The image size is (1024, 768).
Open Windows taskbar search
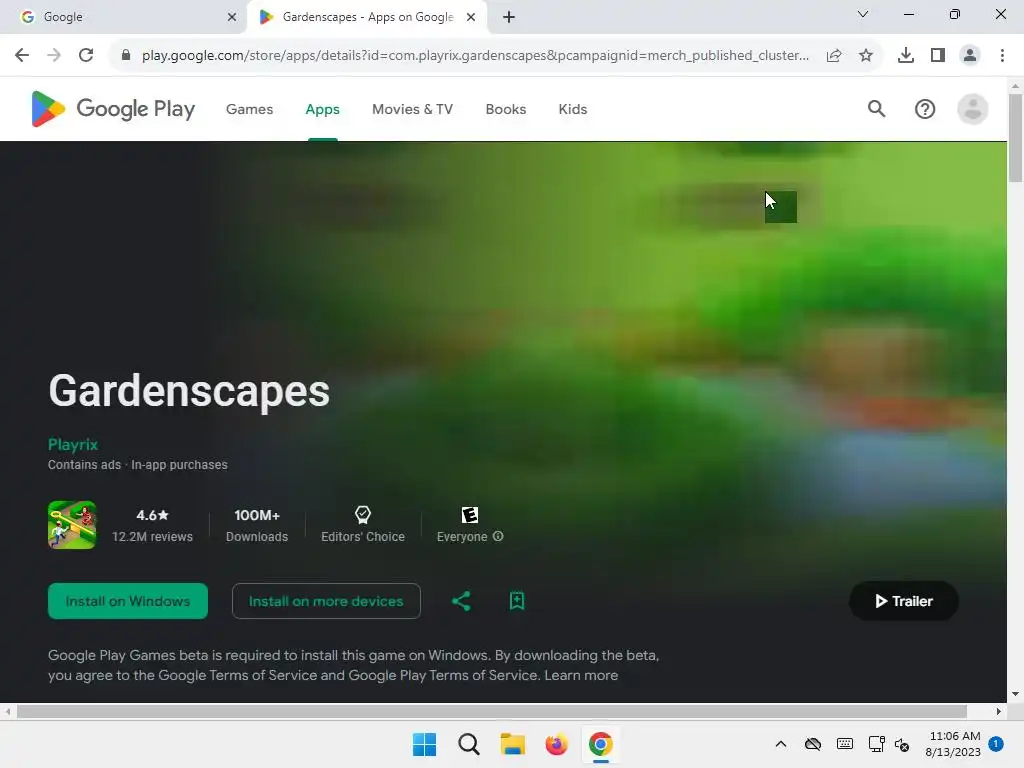point(469,744)
